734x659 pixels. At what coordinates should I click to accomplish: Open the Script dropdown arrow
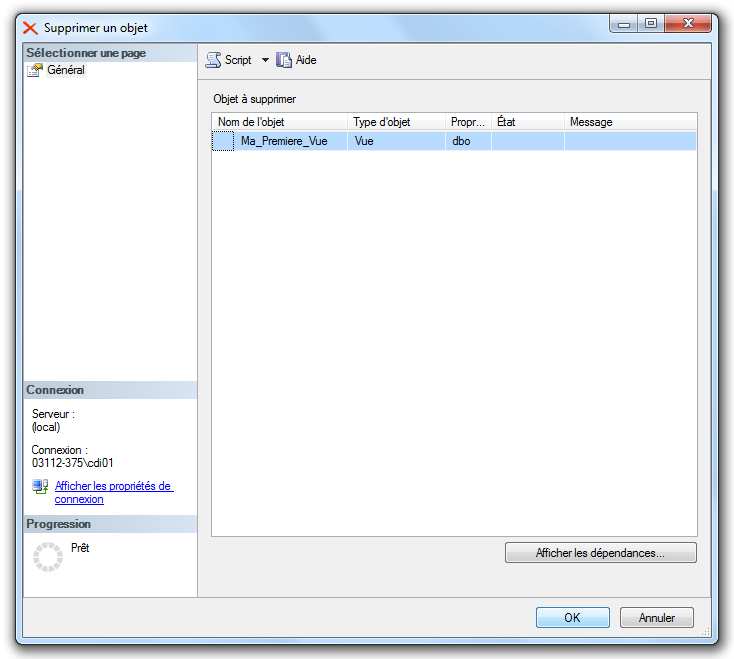tap(265, 60)
